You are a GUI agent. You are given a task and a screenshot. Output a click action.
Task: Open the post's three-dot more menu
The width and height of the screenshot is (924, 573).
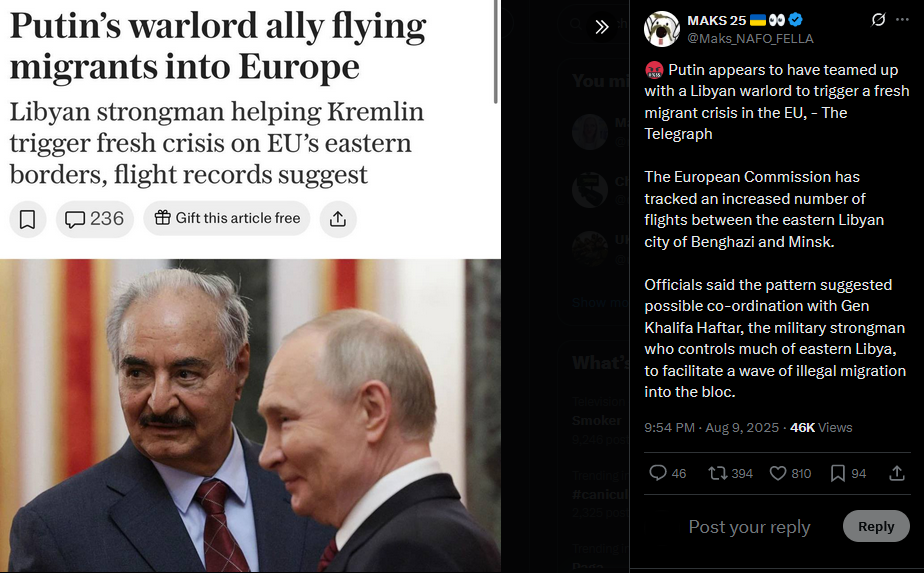pos(902,20)
